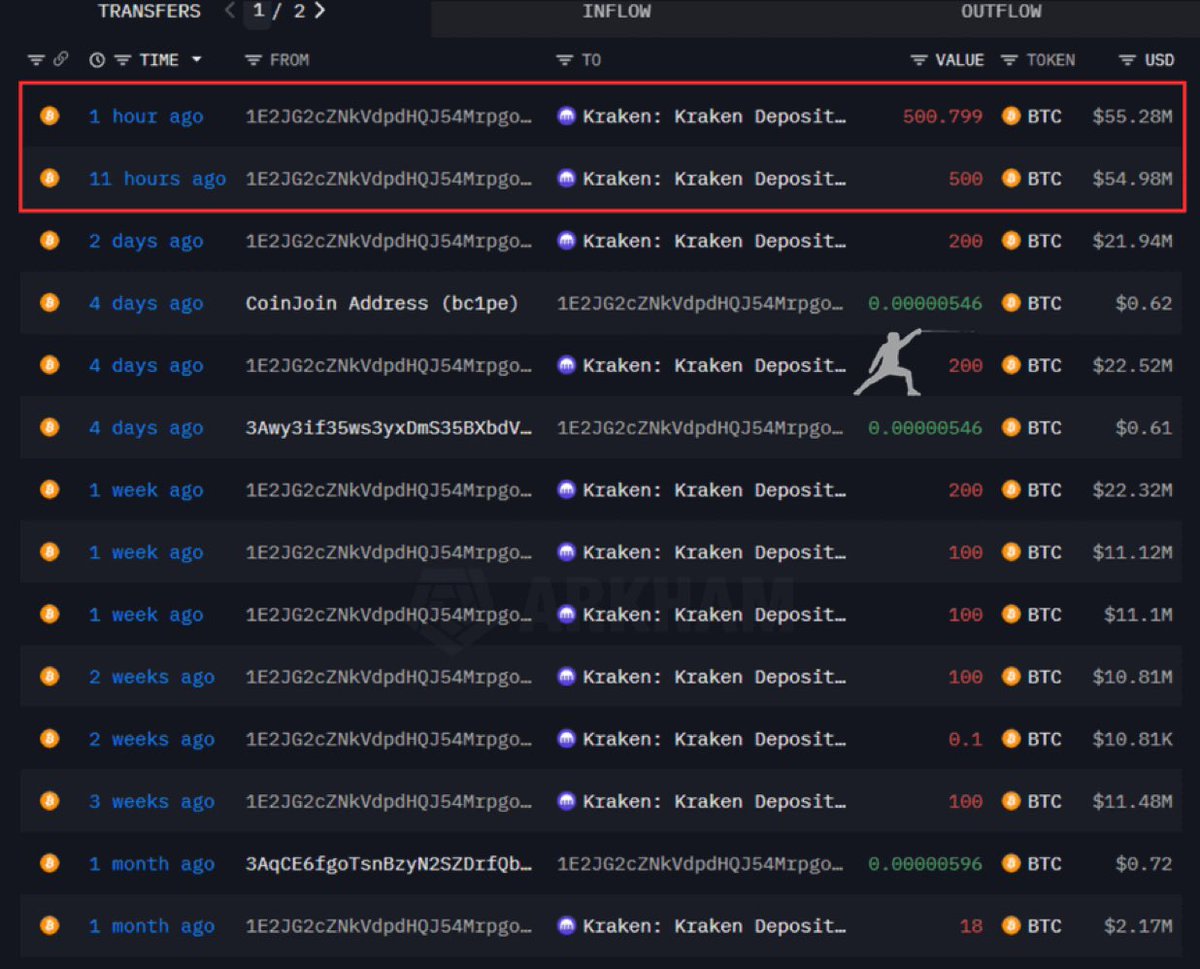Click the $11.48M USD amount
The width and height of the screenshot is (1200, 969).
point(1132,801)
